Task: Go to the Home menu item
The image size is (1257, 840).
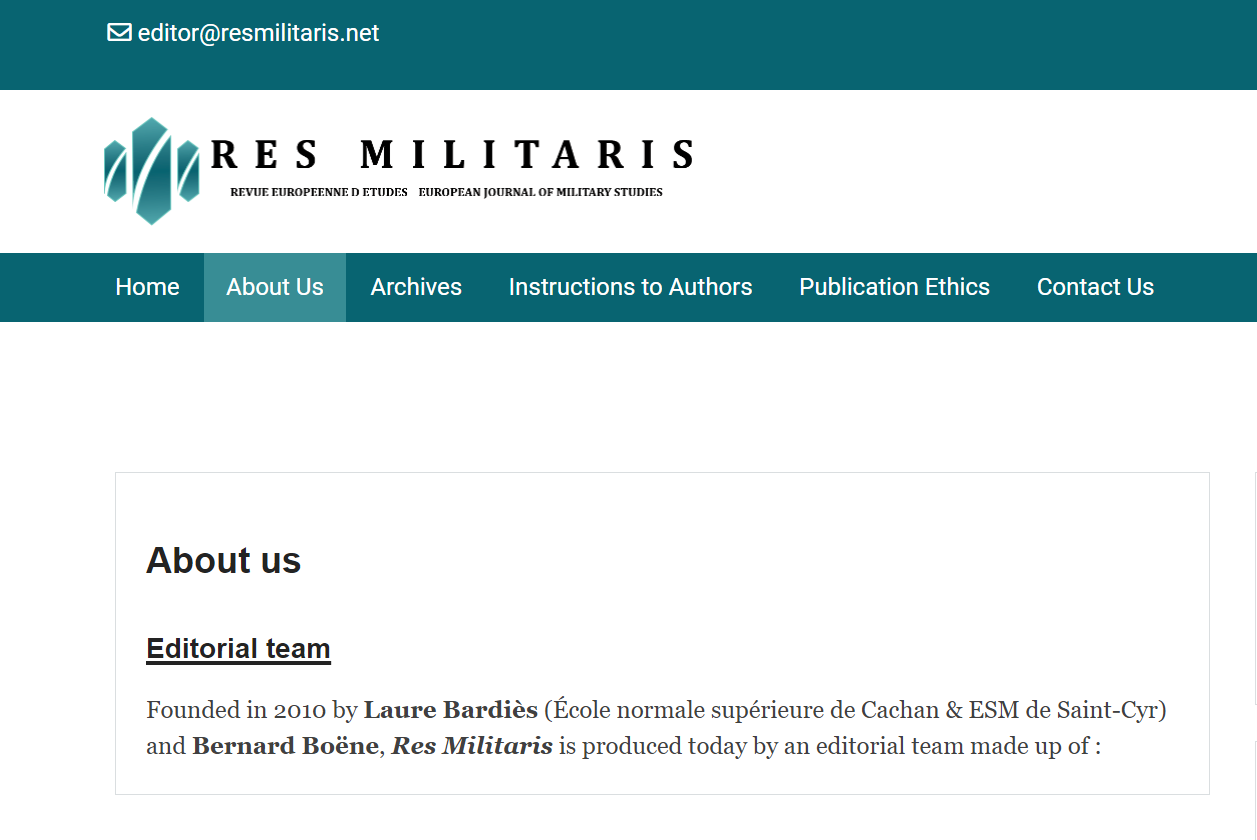Action: (147, 287)
